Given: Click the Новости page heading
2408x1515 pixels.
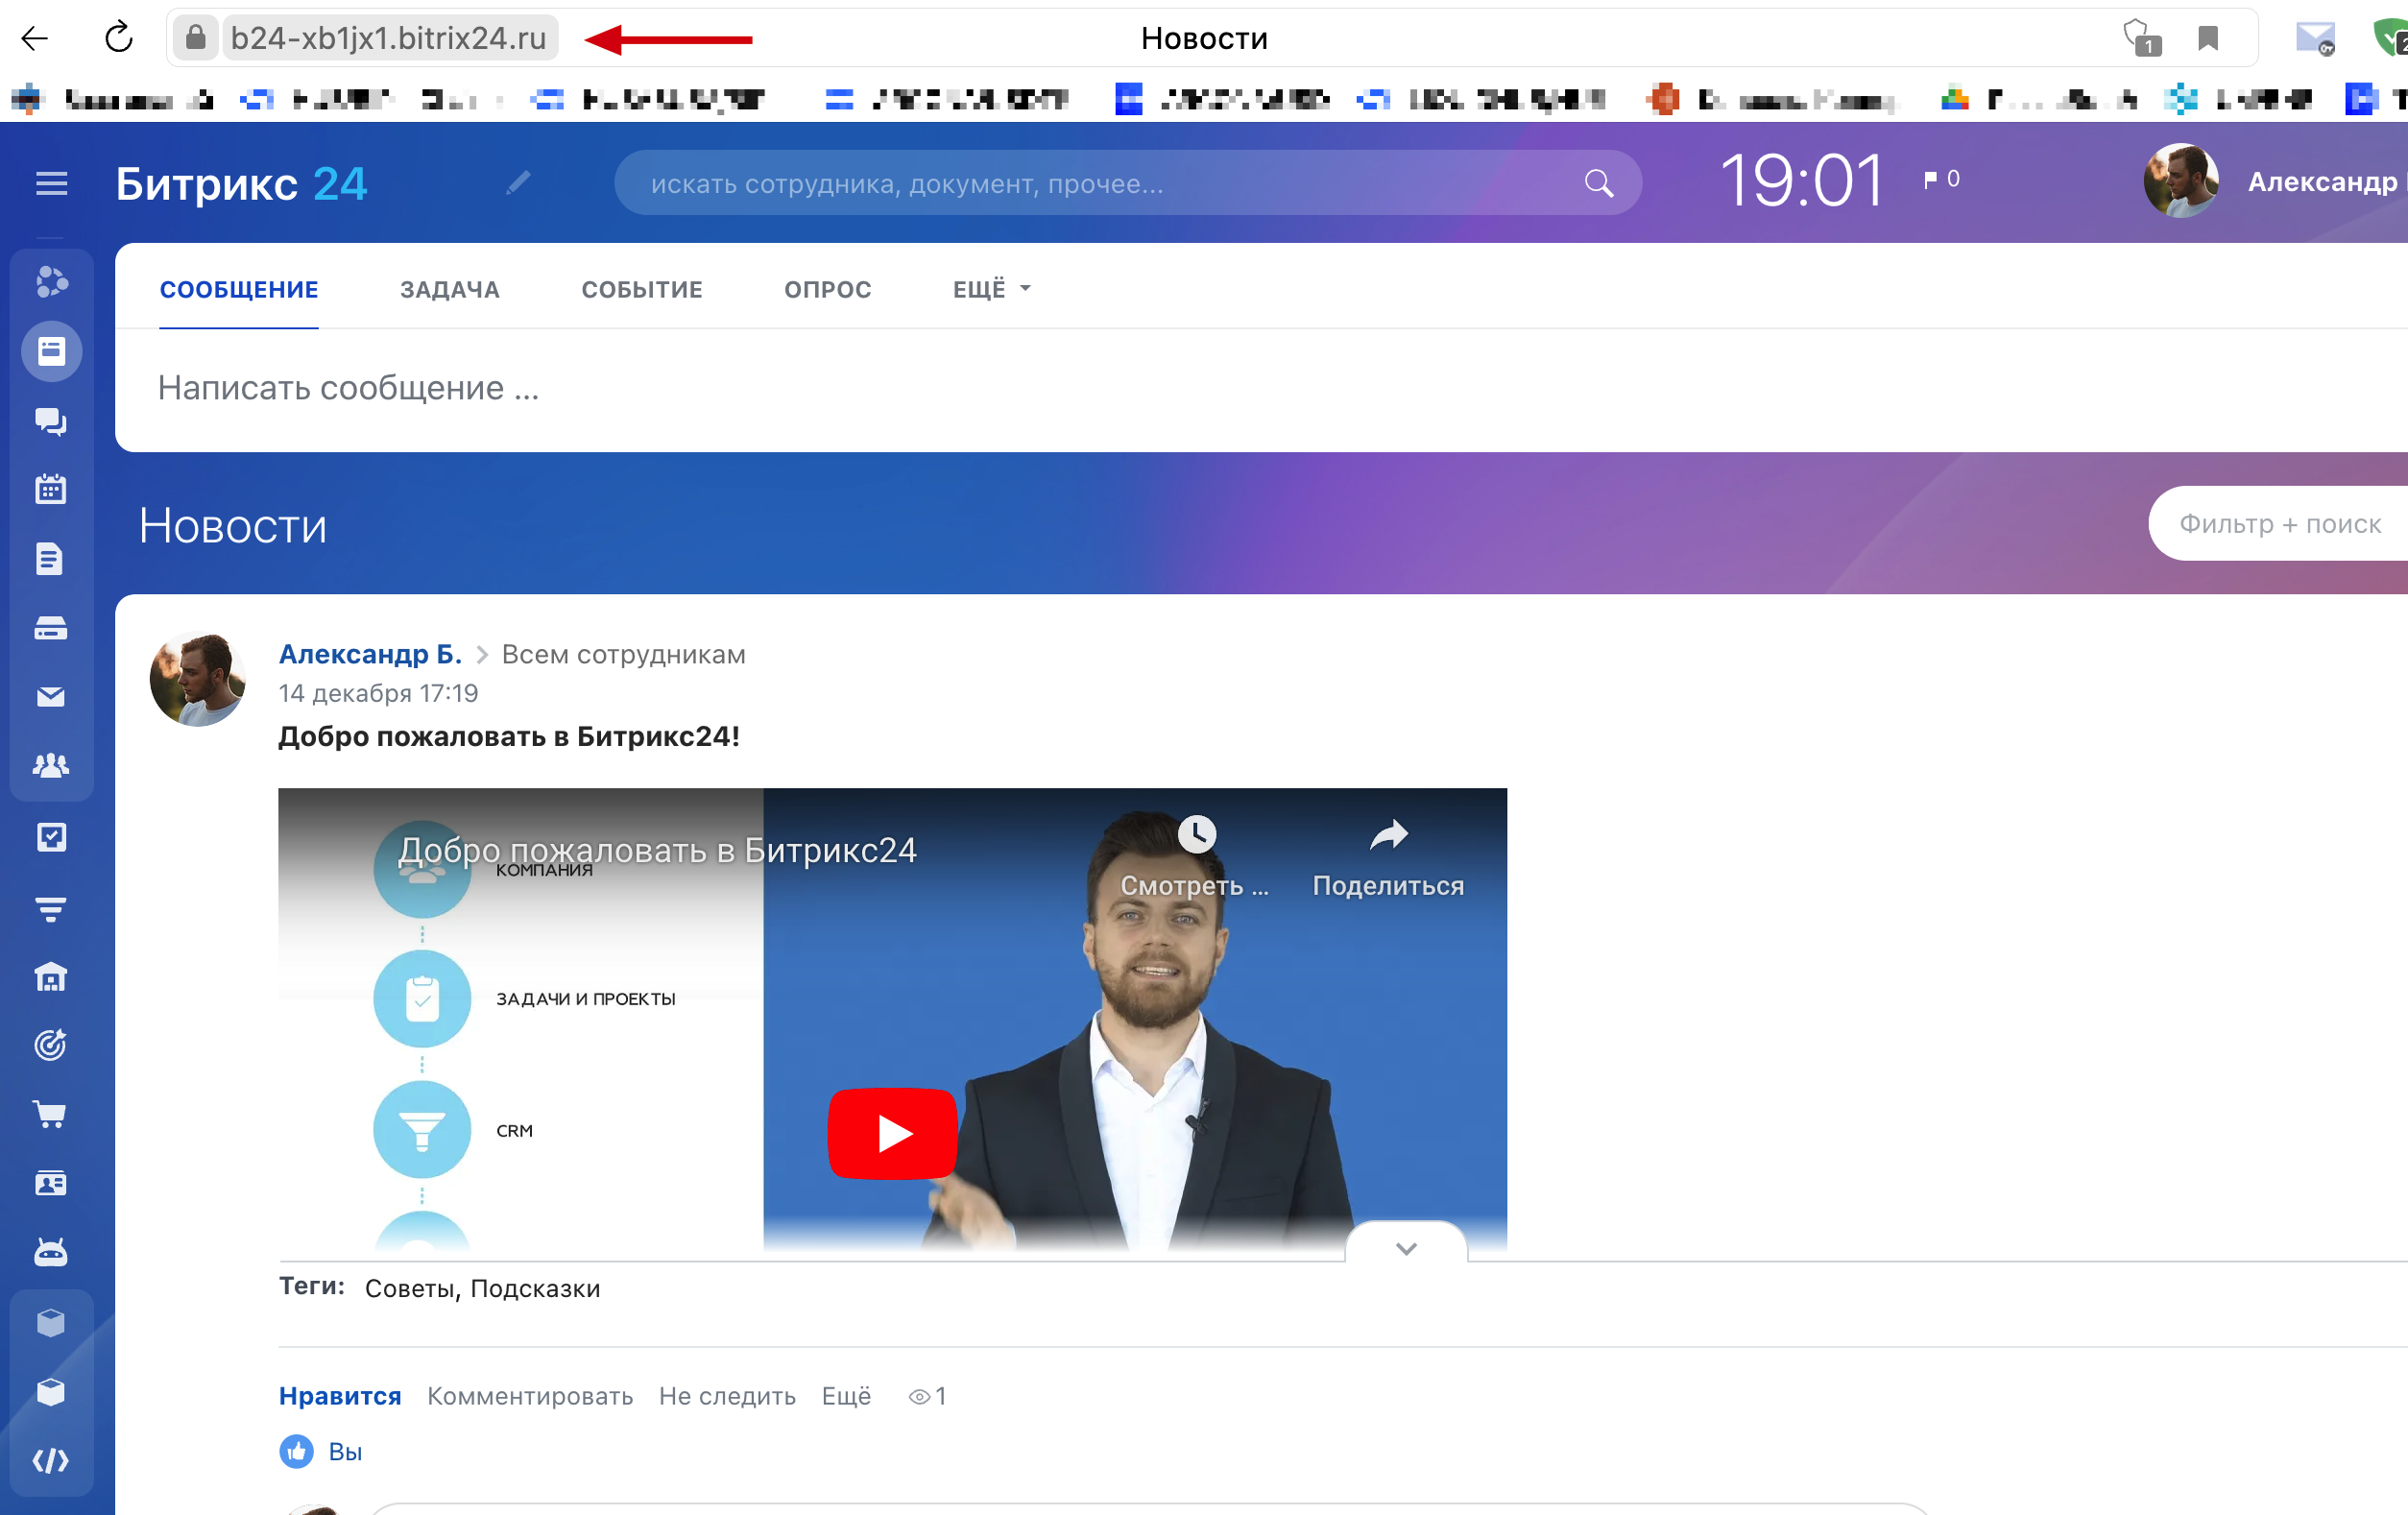Looking at the screenshot, I should coord(233,526).
